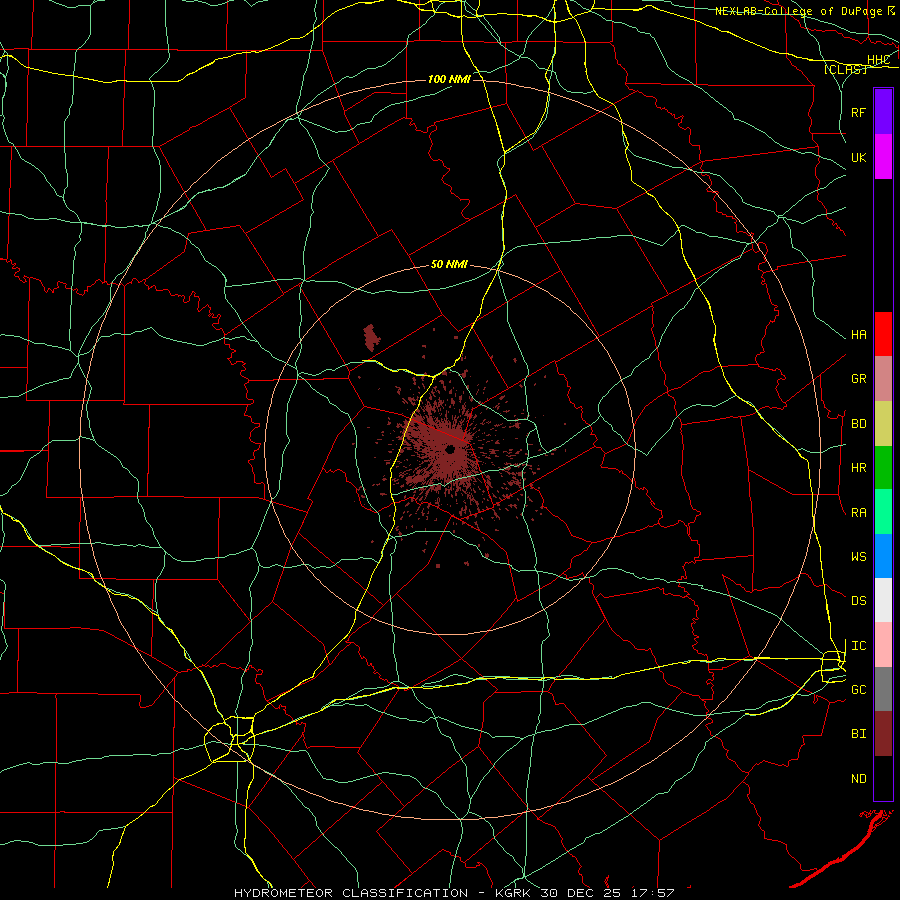
Task: Click the 'HA' legend label
Action: [858, 335]
